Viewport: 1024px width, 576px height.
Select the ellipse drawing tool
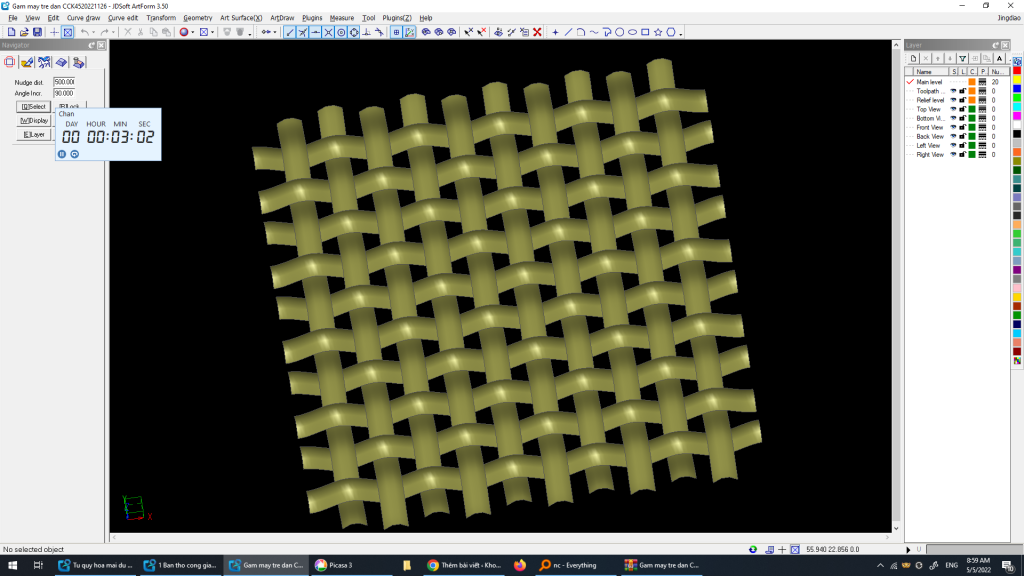pos(632,32)
